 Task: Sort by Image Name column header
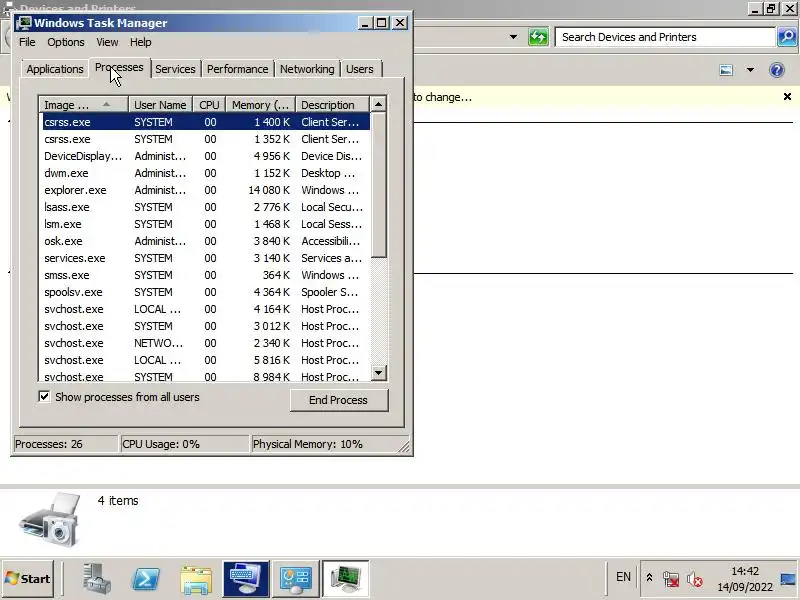coord(84,105)
